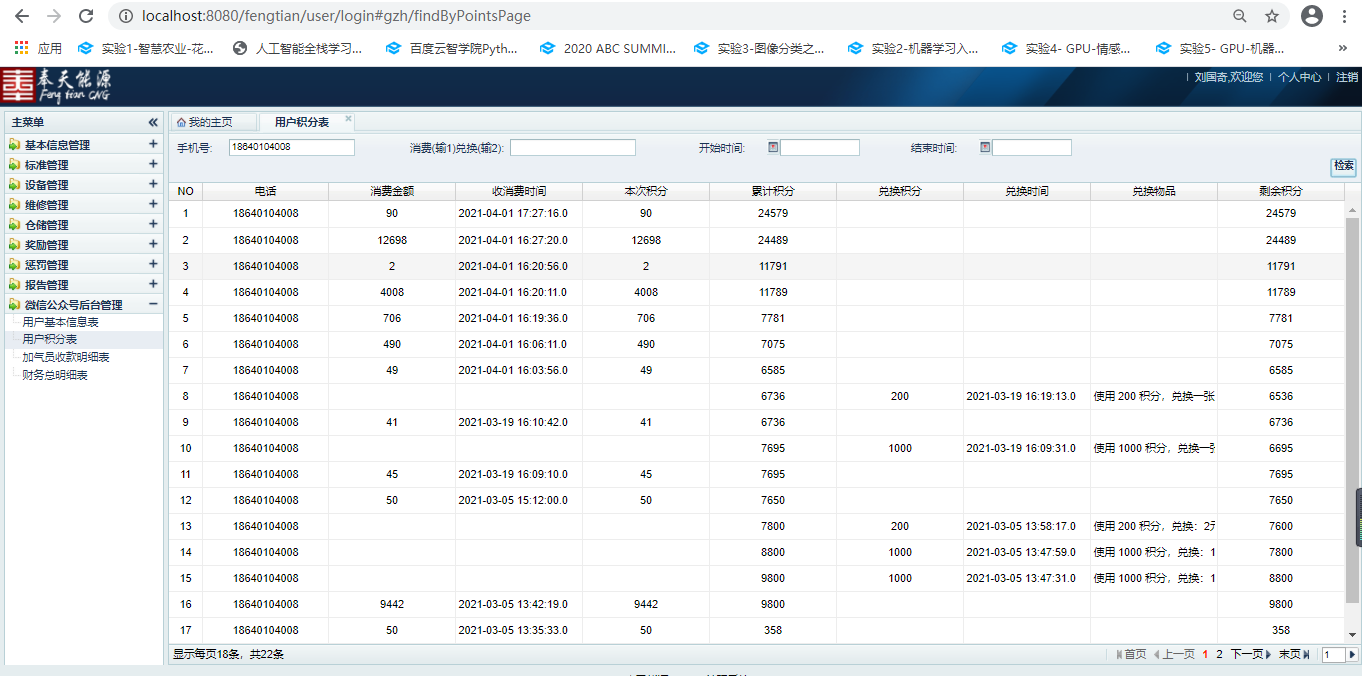This screenshot has width=1362, height=676.
Task: Click the browser reload icon
Action: click(x=86, y=16)
